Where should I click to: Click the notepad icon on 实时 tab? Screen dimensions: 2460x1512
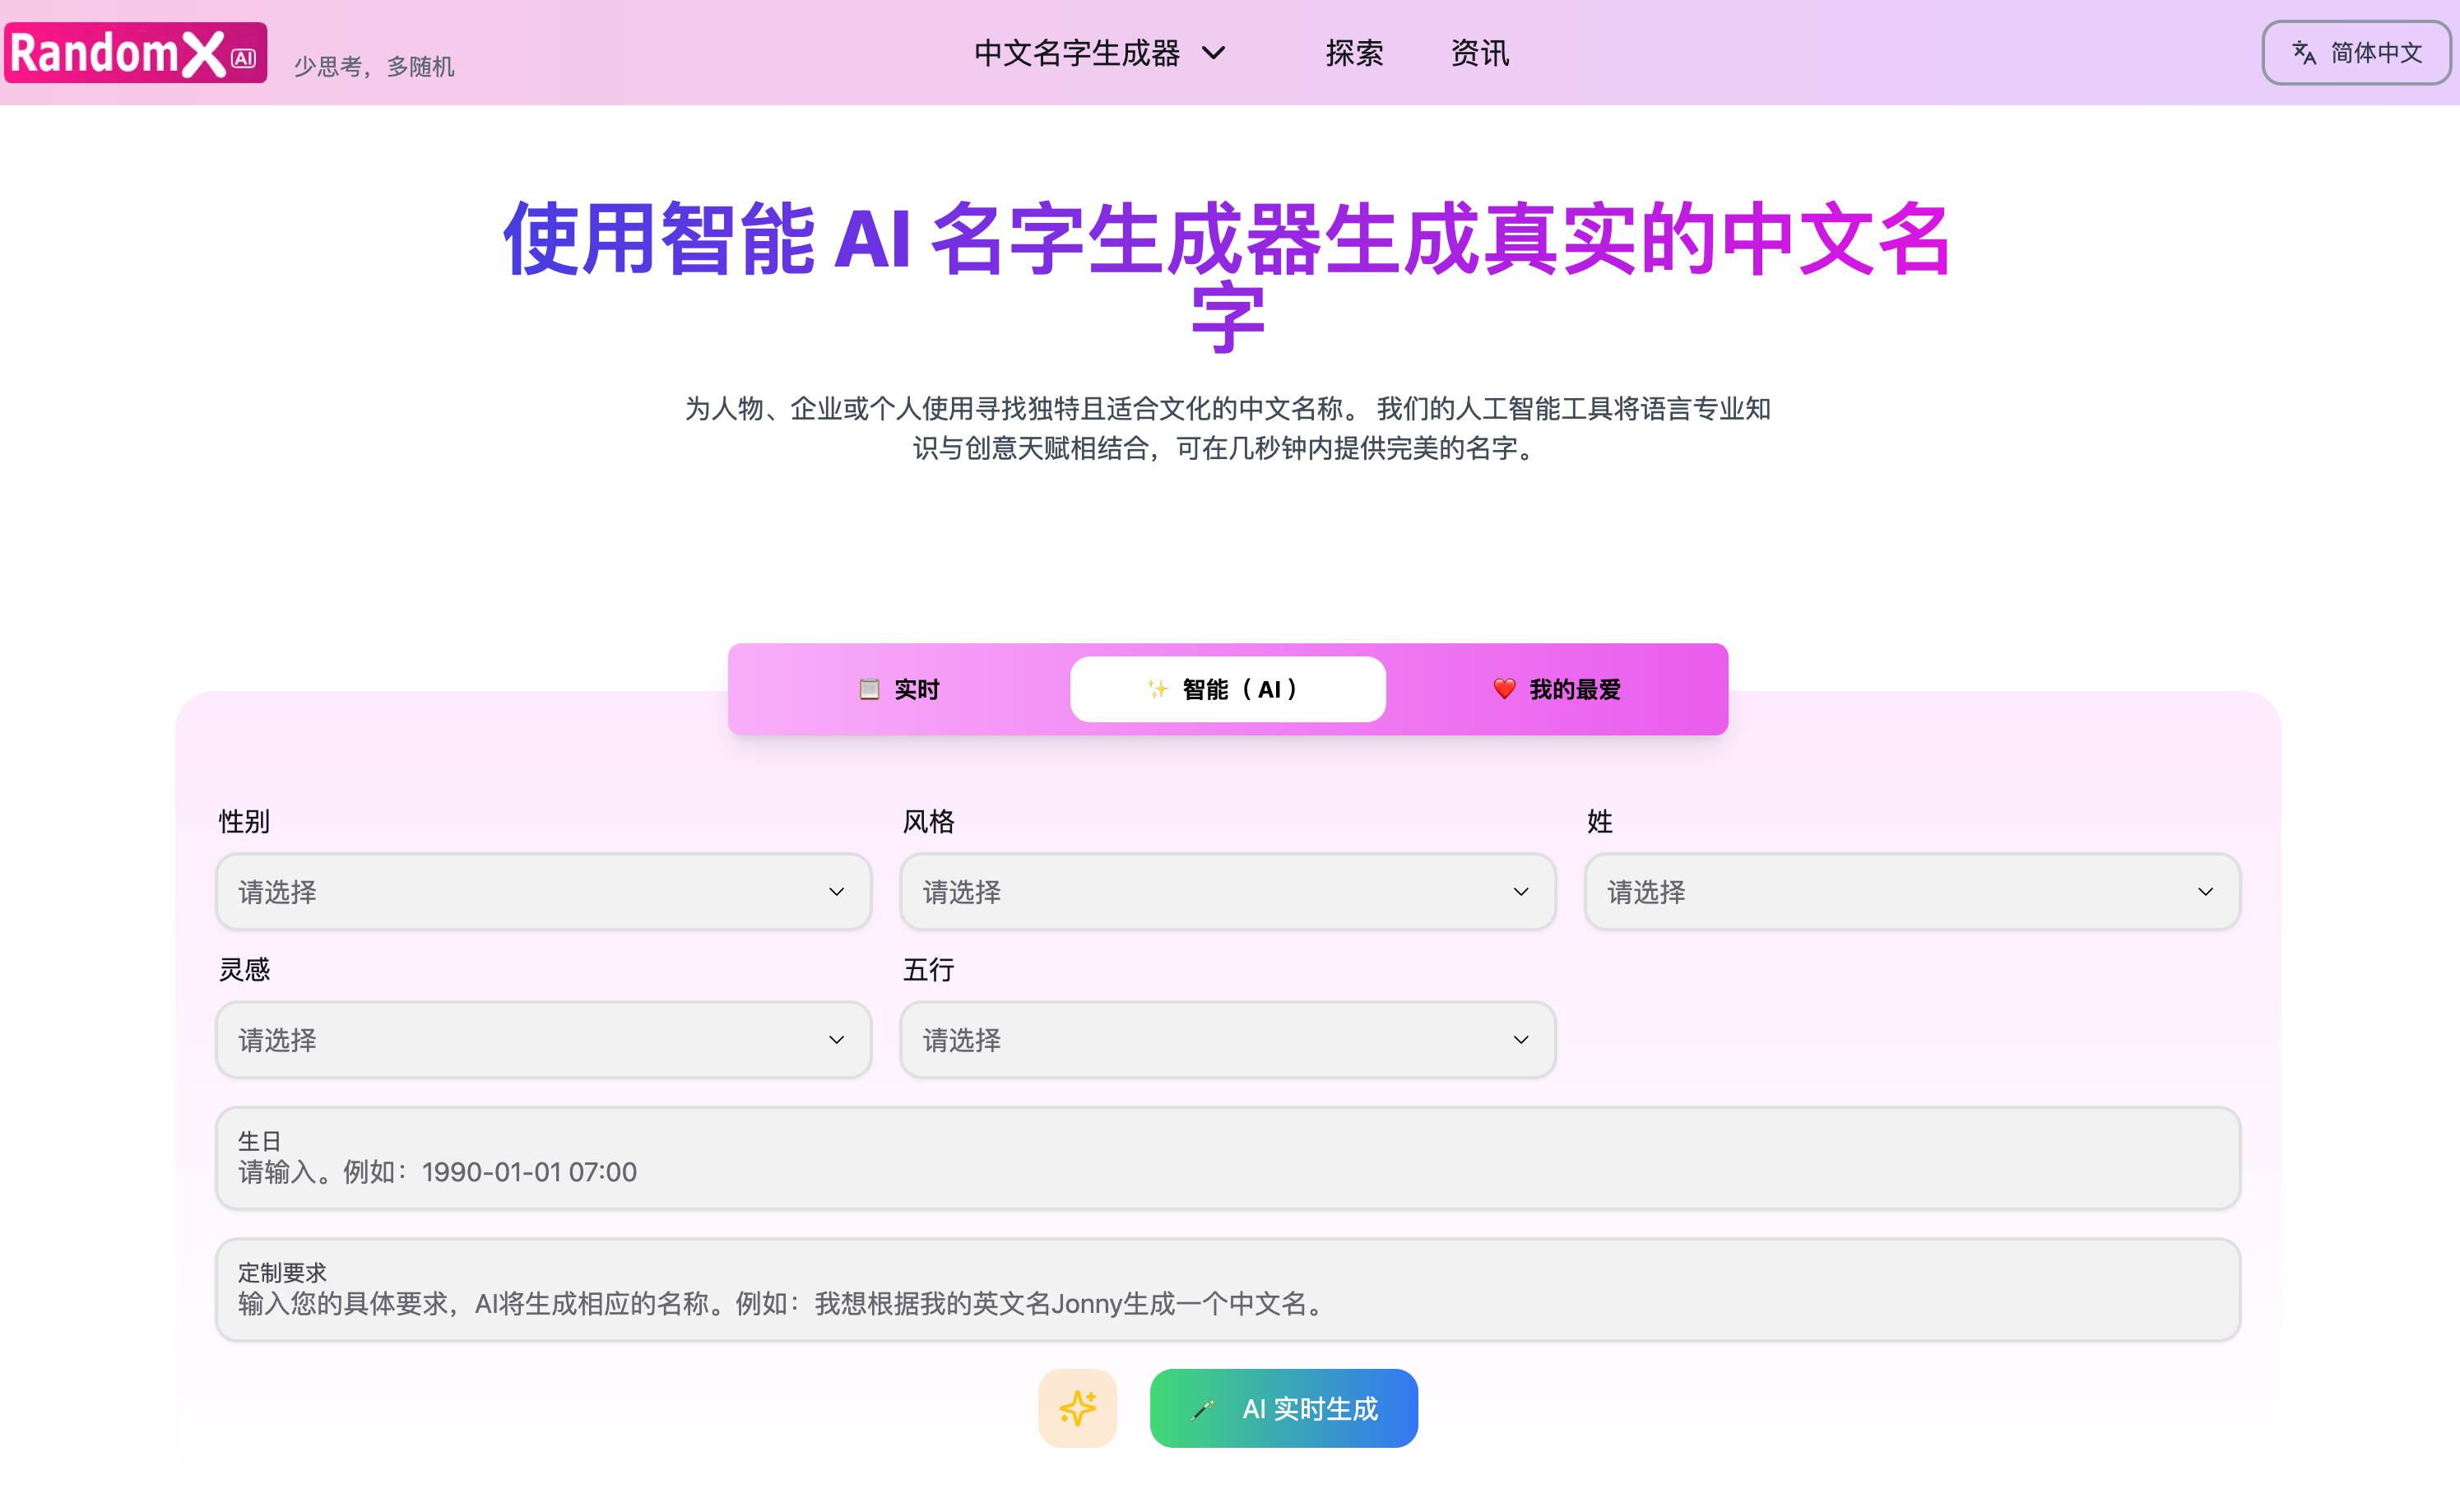pos(869,689)
